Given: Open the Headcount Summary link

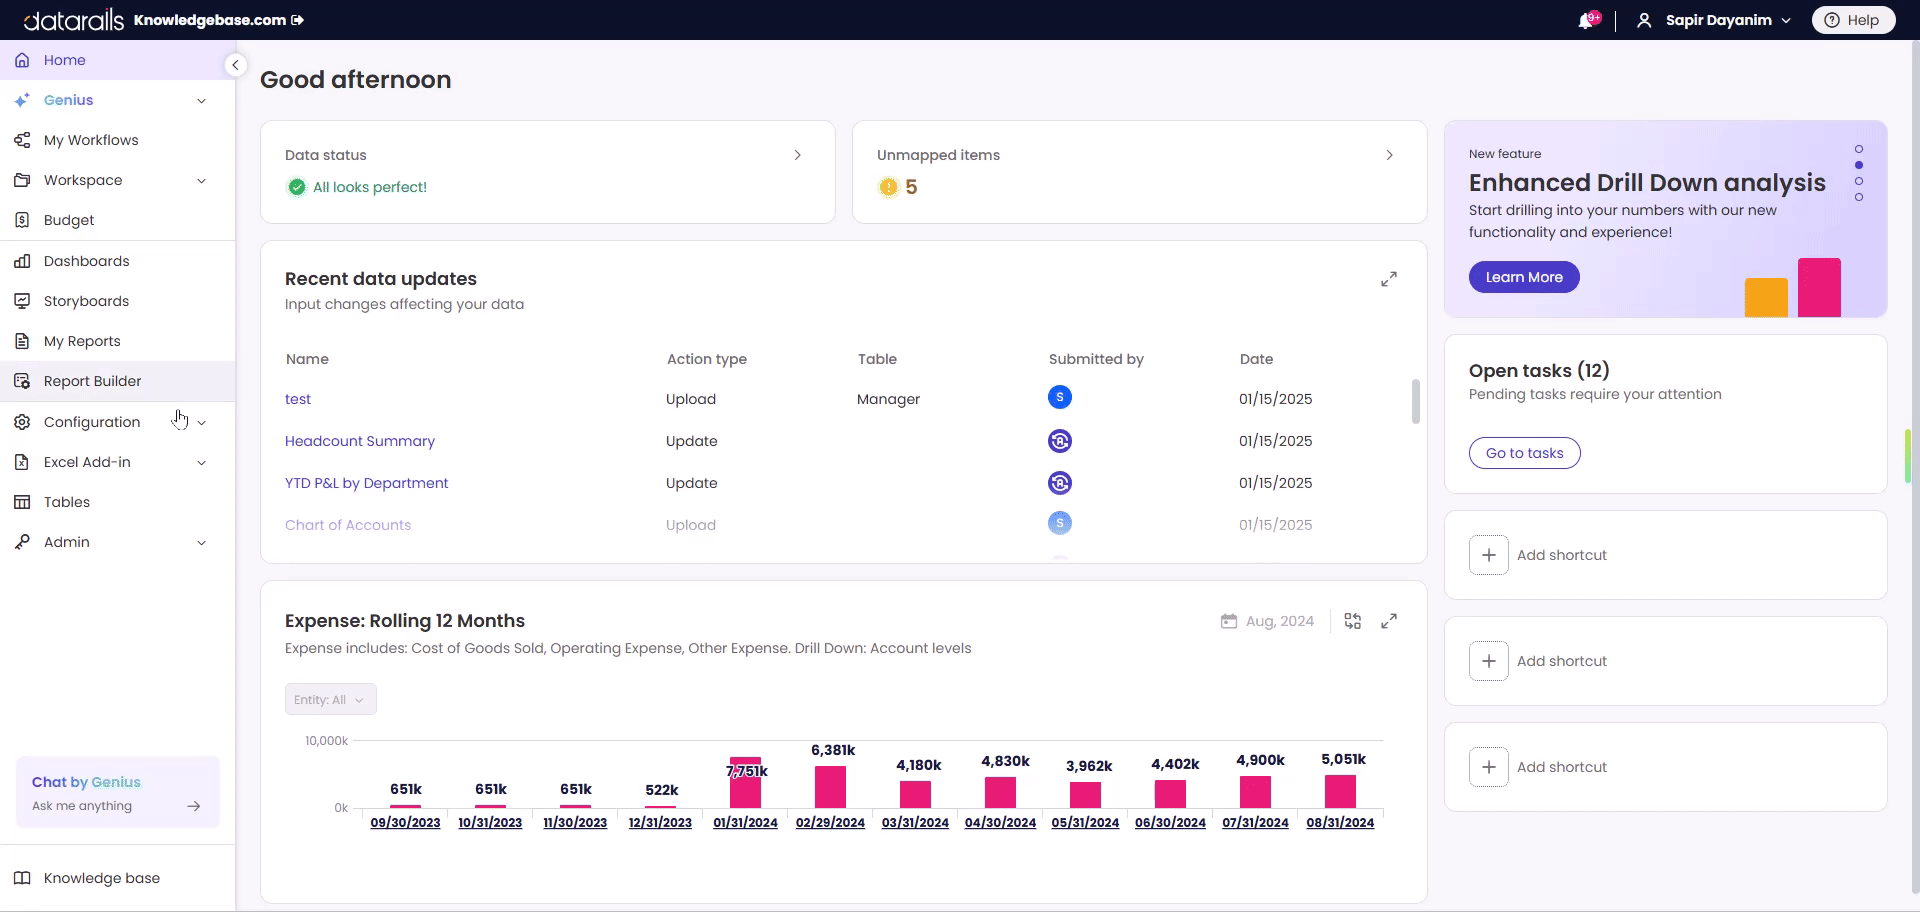Looking at the screenshot, I should point(360,441).
